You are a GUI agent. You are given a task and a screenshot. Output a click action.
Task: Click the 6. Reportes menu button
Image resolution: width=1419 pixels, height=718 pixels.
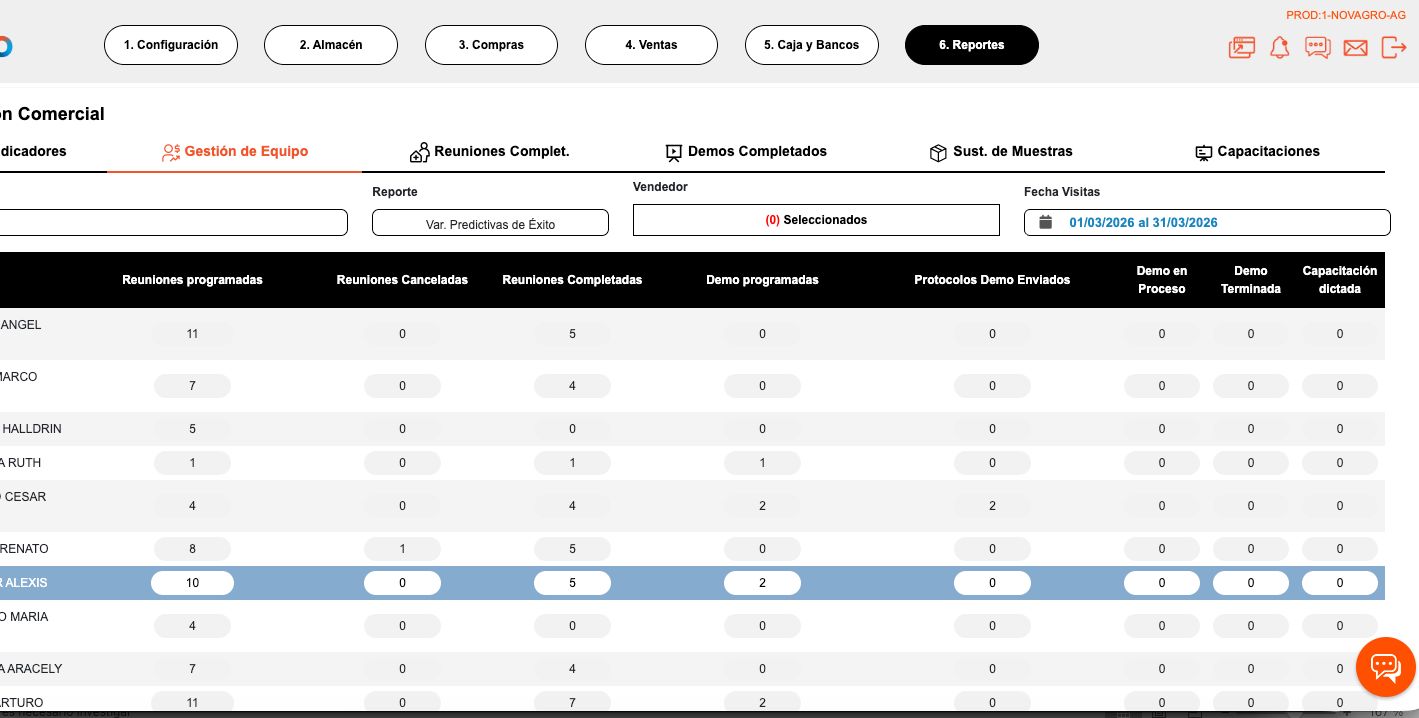(971, 44)
